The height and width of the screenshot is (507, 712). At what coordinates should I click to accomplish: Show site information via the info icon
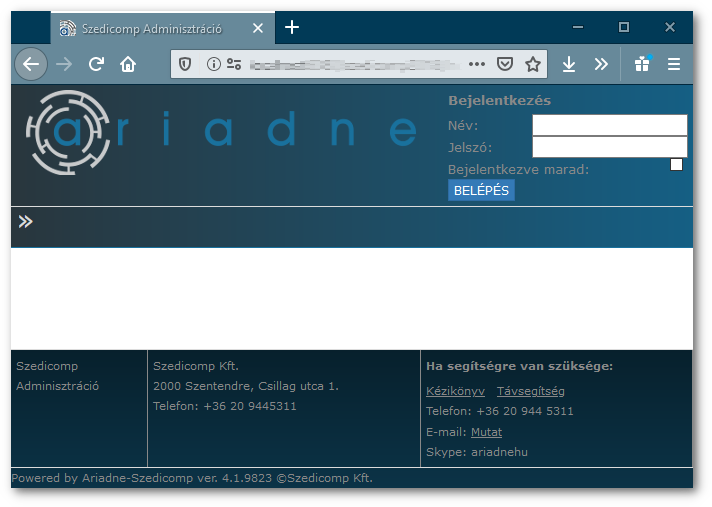(213, 64)
